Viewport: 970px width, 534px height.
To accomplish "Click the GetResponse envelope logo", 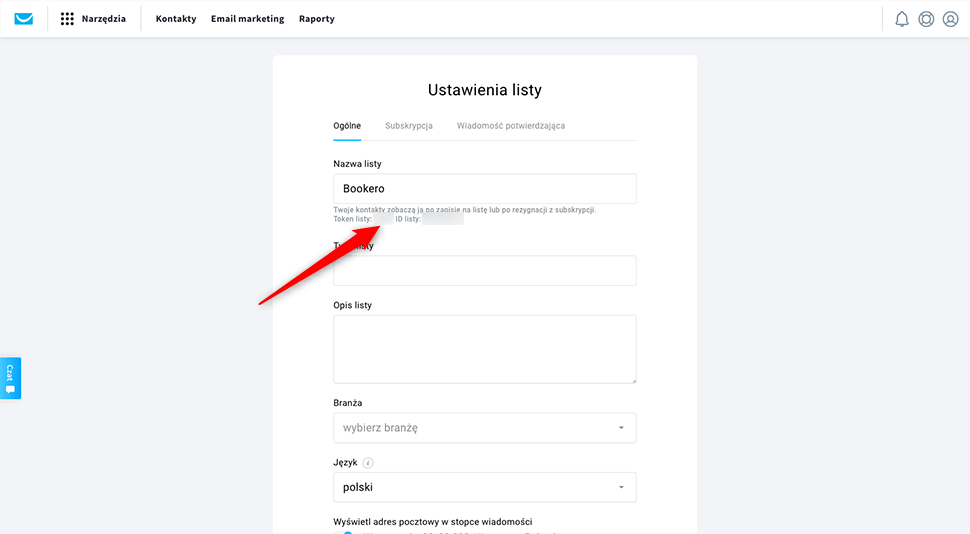I will pos(23,19).
